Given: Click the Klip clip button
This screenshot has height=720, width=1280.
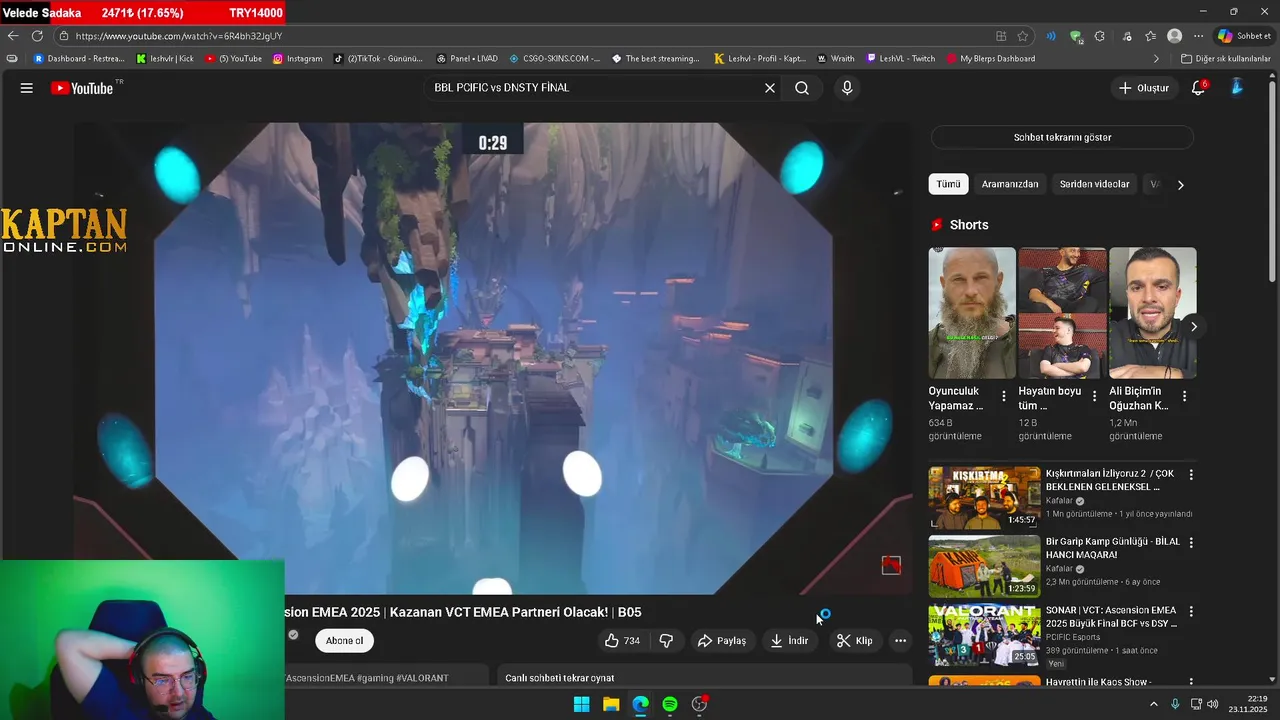Looking at the screenshot, I should coord(855,641).
